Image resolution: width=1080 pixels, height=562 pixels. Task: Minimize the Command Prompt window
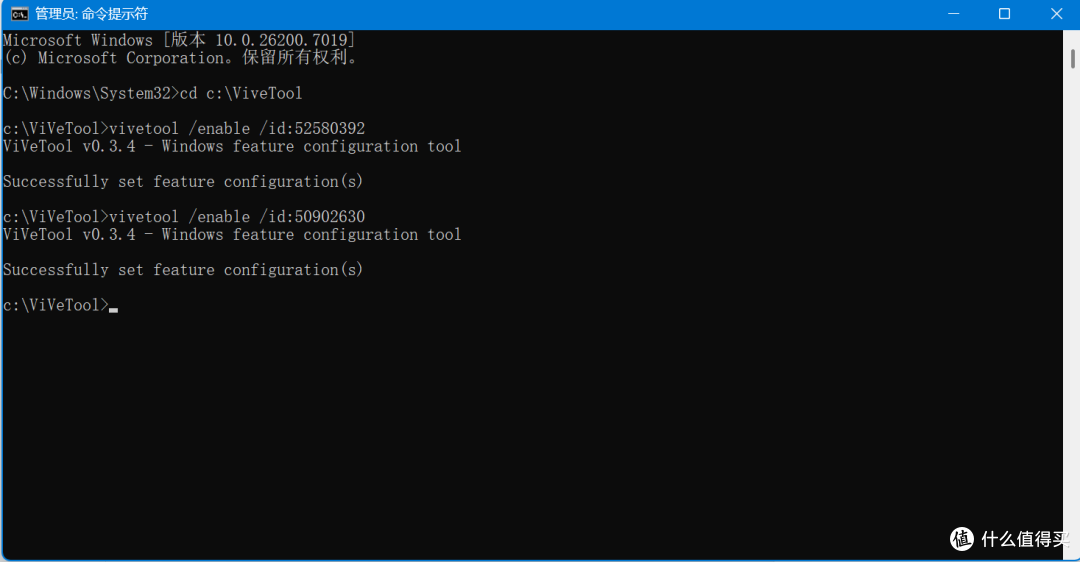pos(953,14)
